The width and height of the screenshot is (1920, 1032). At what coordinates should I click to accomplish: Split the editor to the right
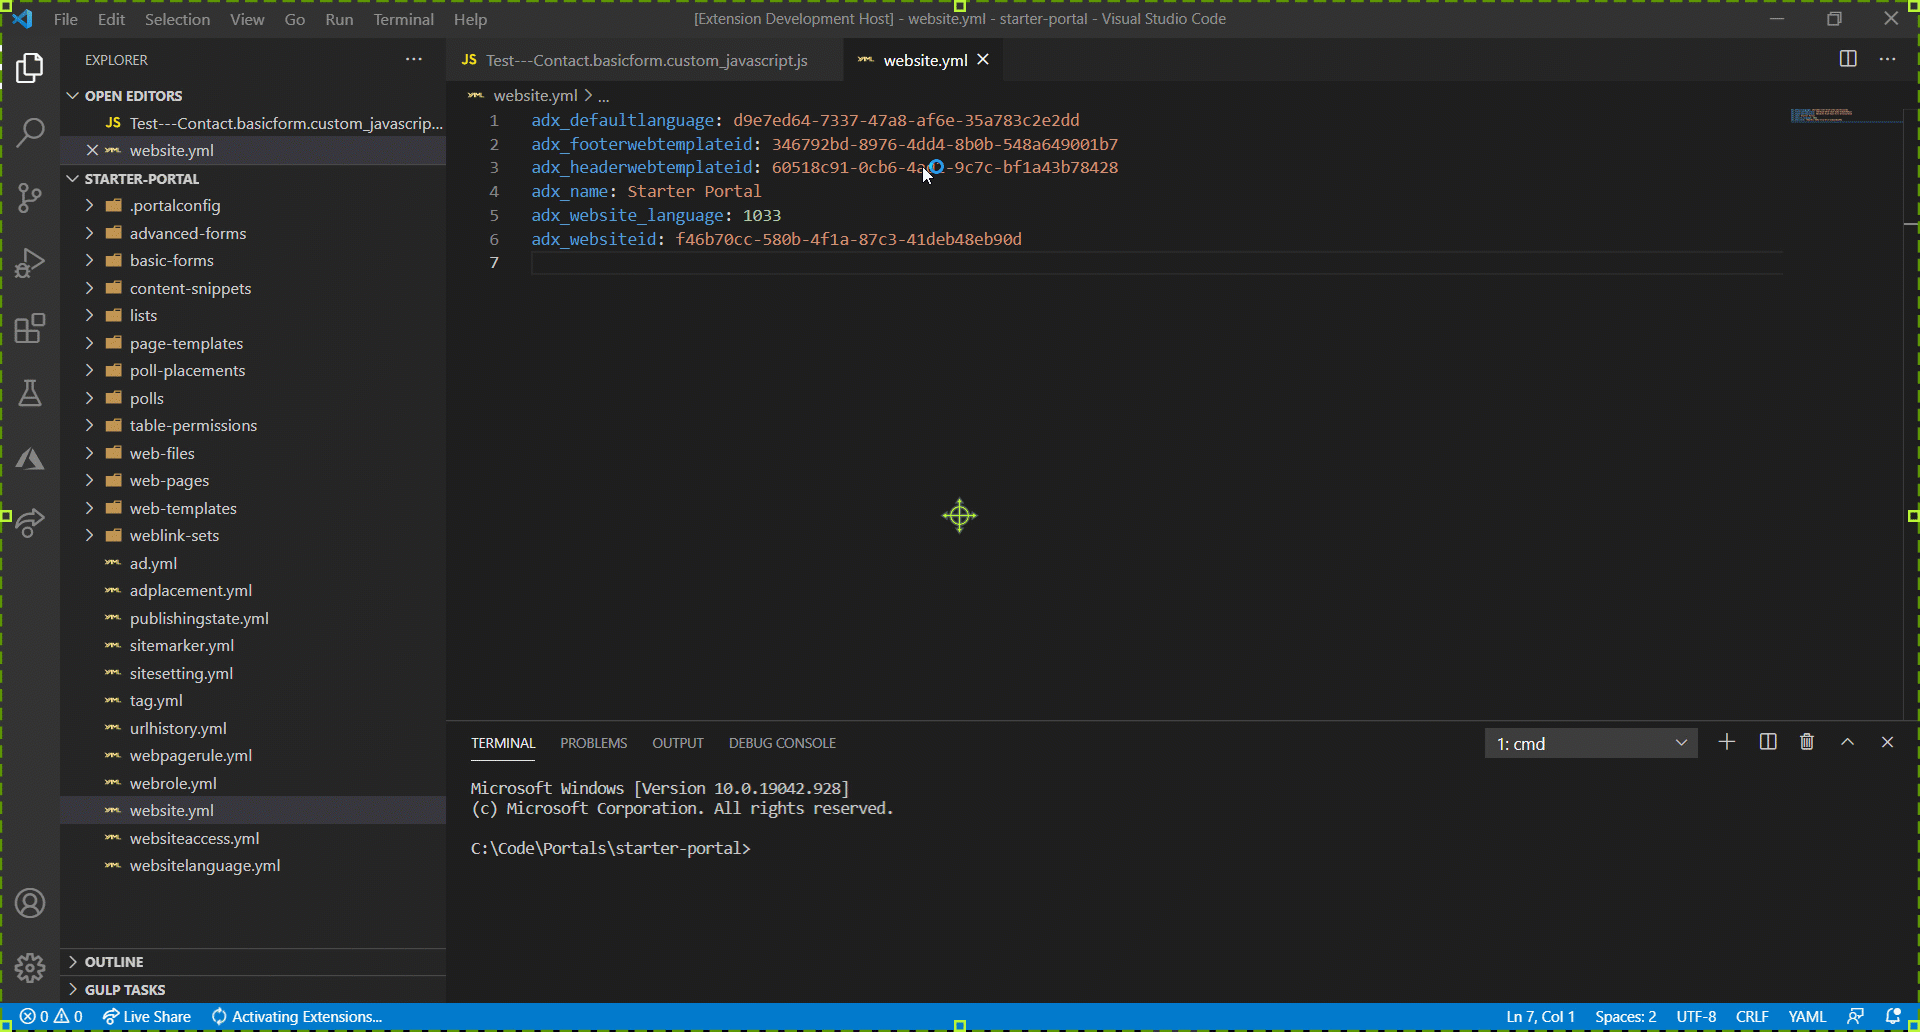1848,59
